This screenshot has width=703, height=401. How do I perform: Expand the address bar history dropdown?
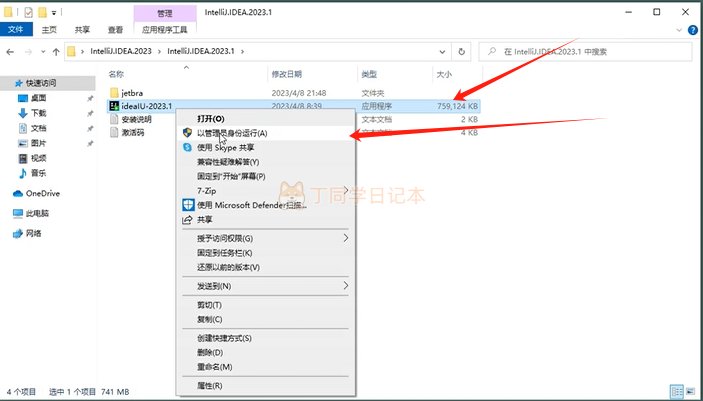click(443, 52)
